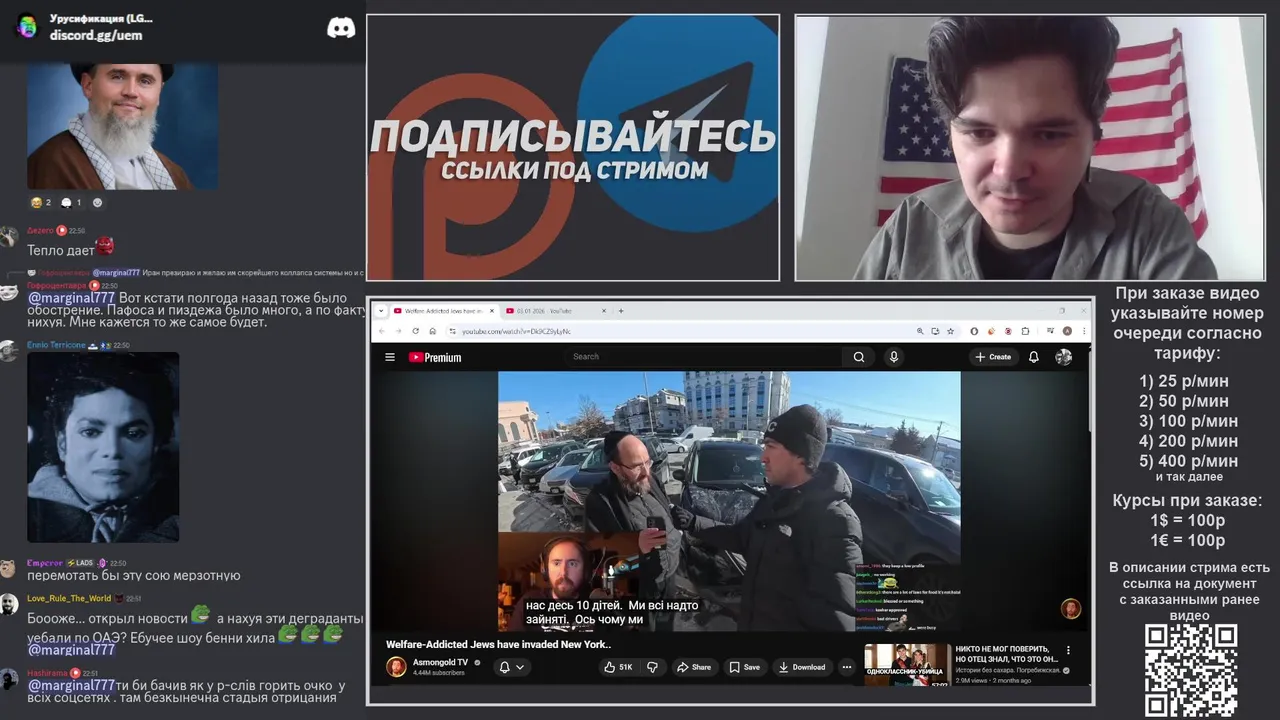This screenshot has height=720, width=1280.
Task: Open the subscription notification bell dropdown
Action: [511, 667]
